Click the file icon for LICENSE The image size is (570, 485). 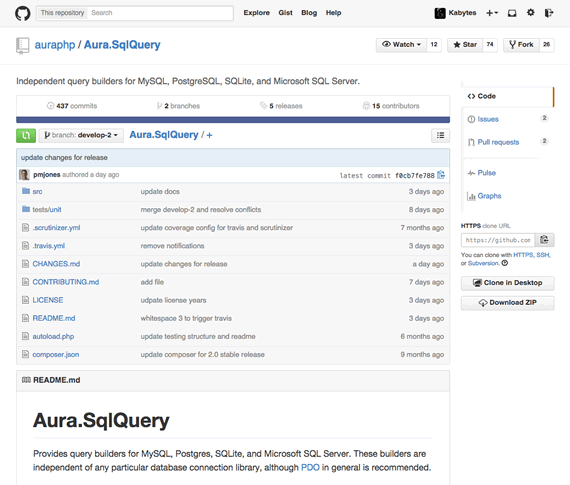[25, 300]
